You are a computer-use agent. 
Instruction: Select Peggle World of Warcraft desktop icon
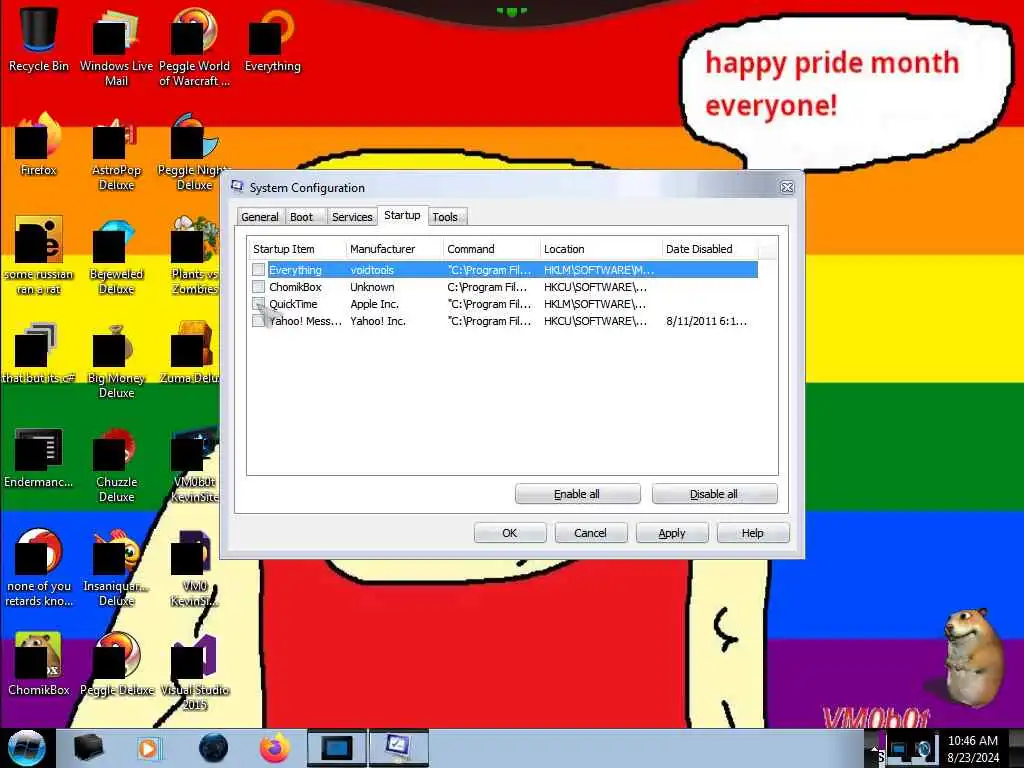pyautogui.click(x=194, y=47)
